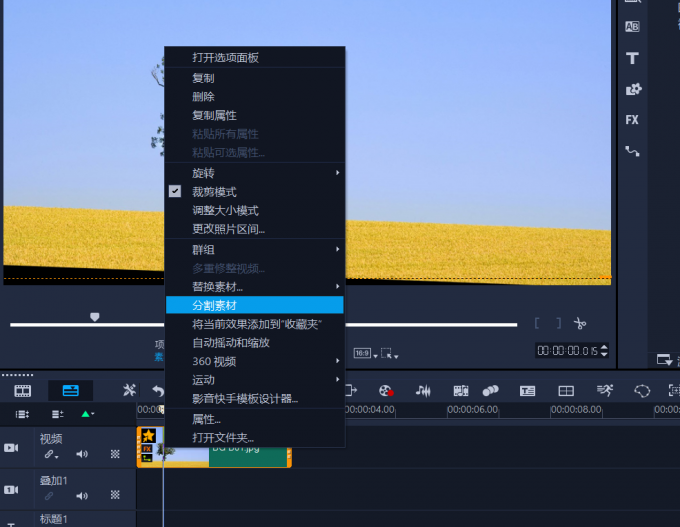Expand the 360 视频 submenu
The width and height of the screenshot is (680, 527).
point(255,361)
